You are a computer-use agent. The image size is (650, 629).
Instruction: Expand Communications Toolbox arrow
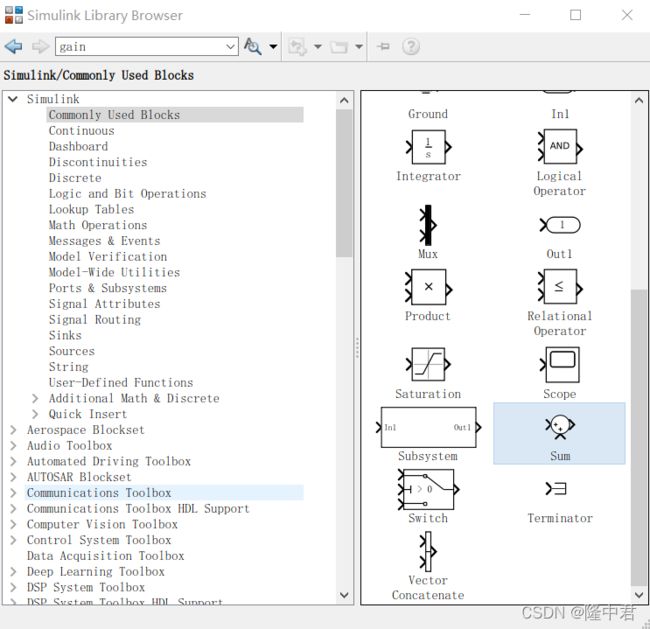(13, 493)
